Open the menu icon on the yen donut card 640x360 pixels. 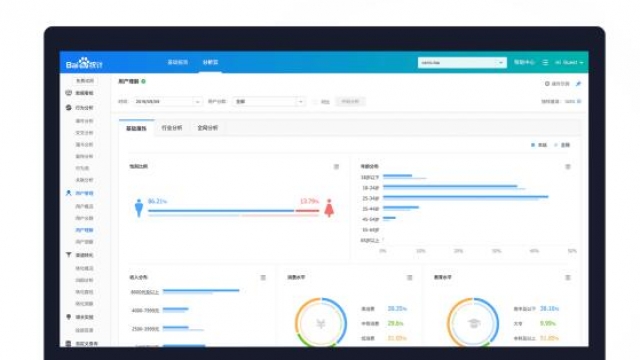(x=409, y=278)
